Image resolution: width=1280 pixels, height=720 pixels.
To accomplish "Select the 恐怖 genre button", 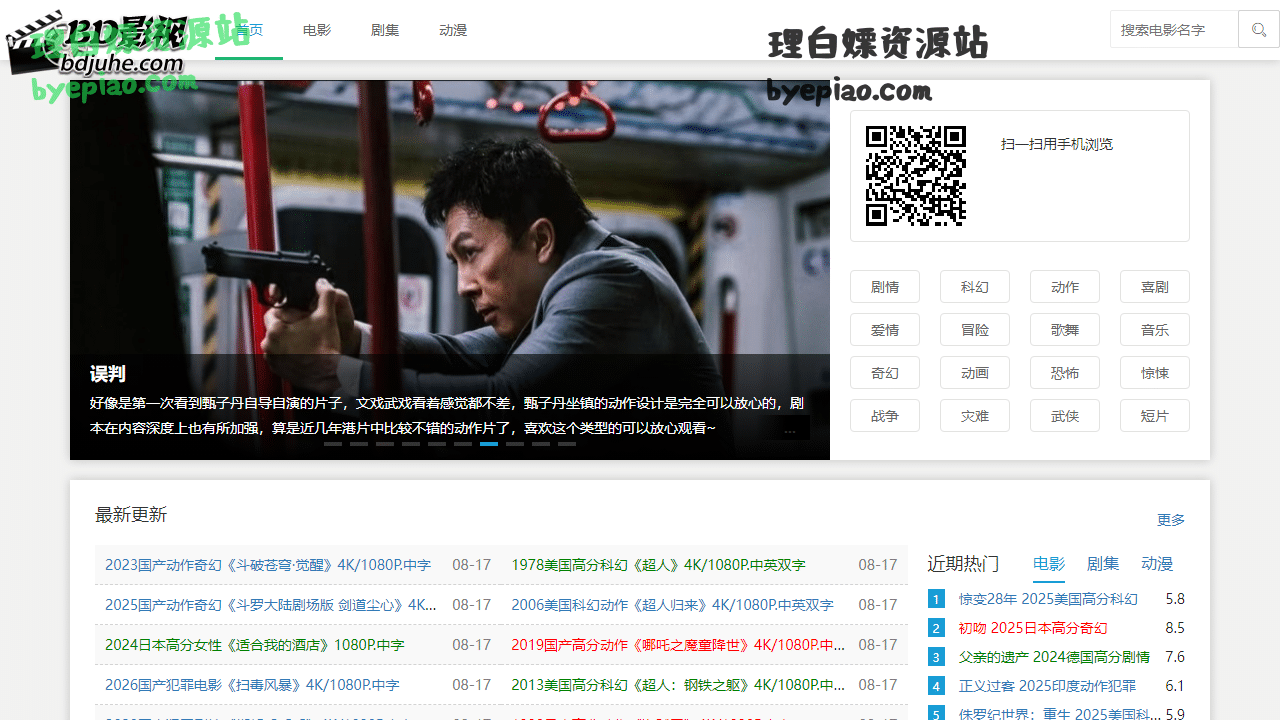I will coord(1065,373).
